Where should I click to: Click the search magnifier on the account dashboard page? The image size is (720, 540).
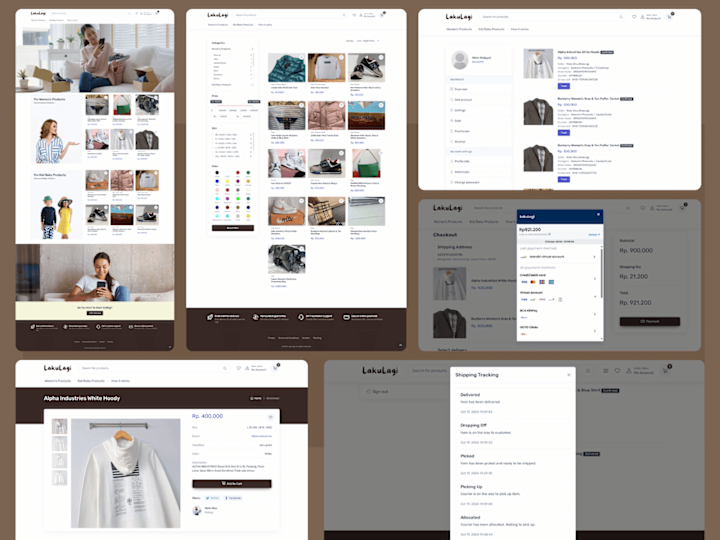(621, 17)
